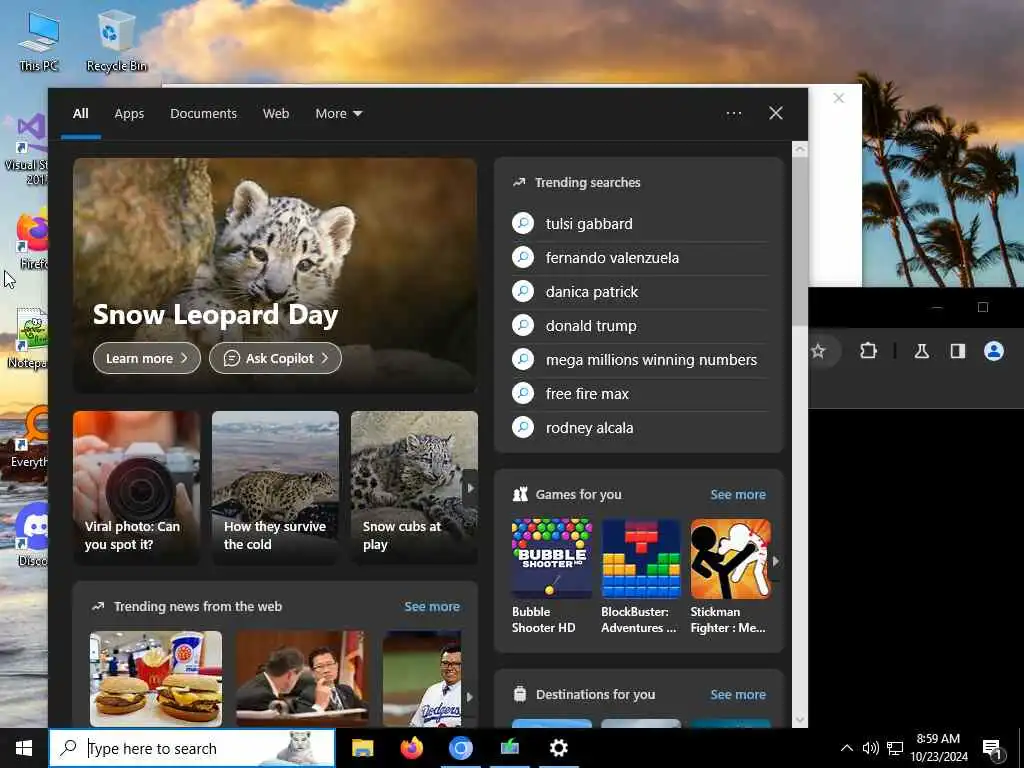The image size is (1024, 768).
Task: Click the bookmark star in the browser window
Action: click(818, 351)
